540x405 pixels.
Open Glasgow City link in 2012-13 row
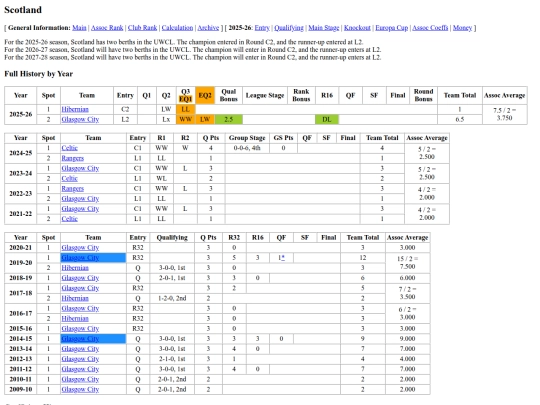pyautogui.click(x=80, y=359)
